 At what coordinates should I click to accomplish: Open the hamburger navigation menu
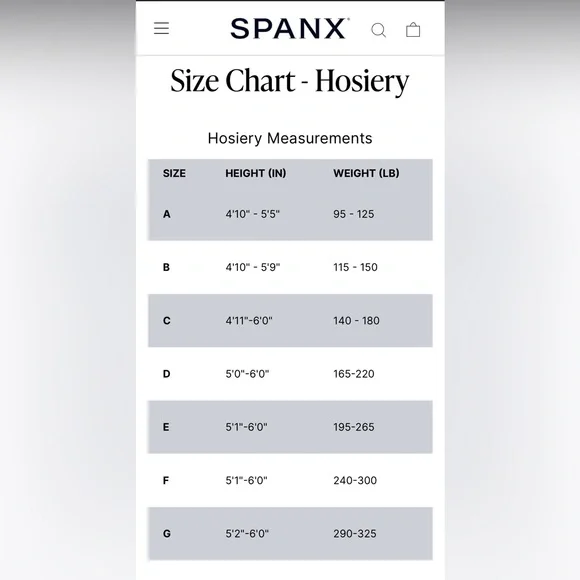[162, 28]
